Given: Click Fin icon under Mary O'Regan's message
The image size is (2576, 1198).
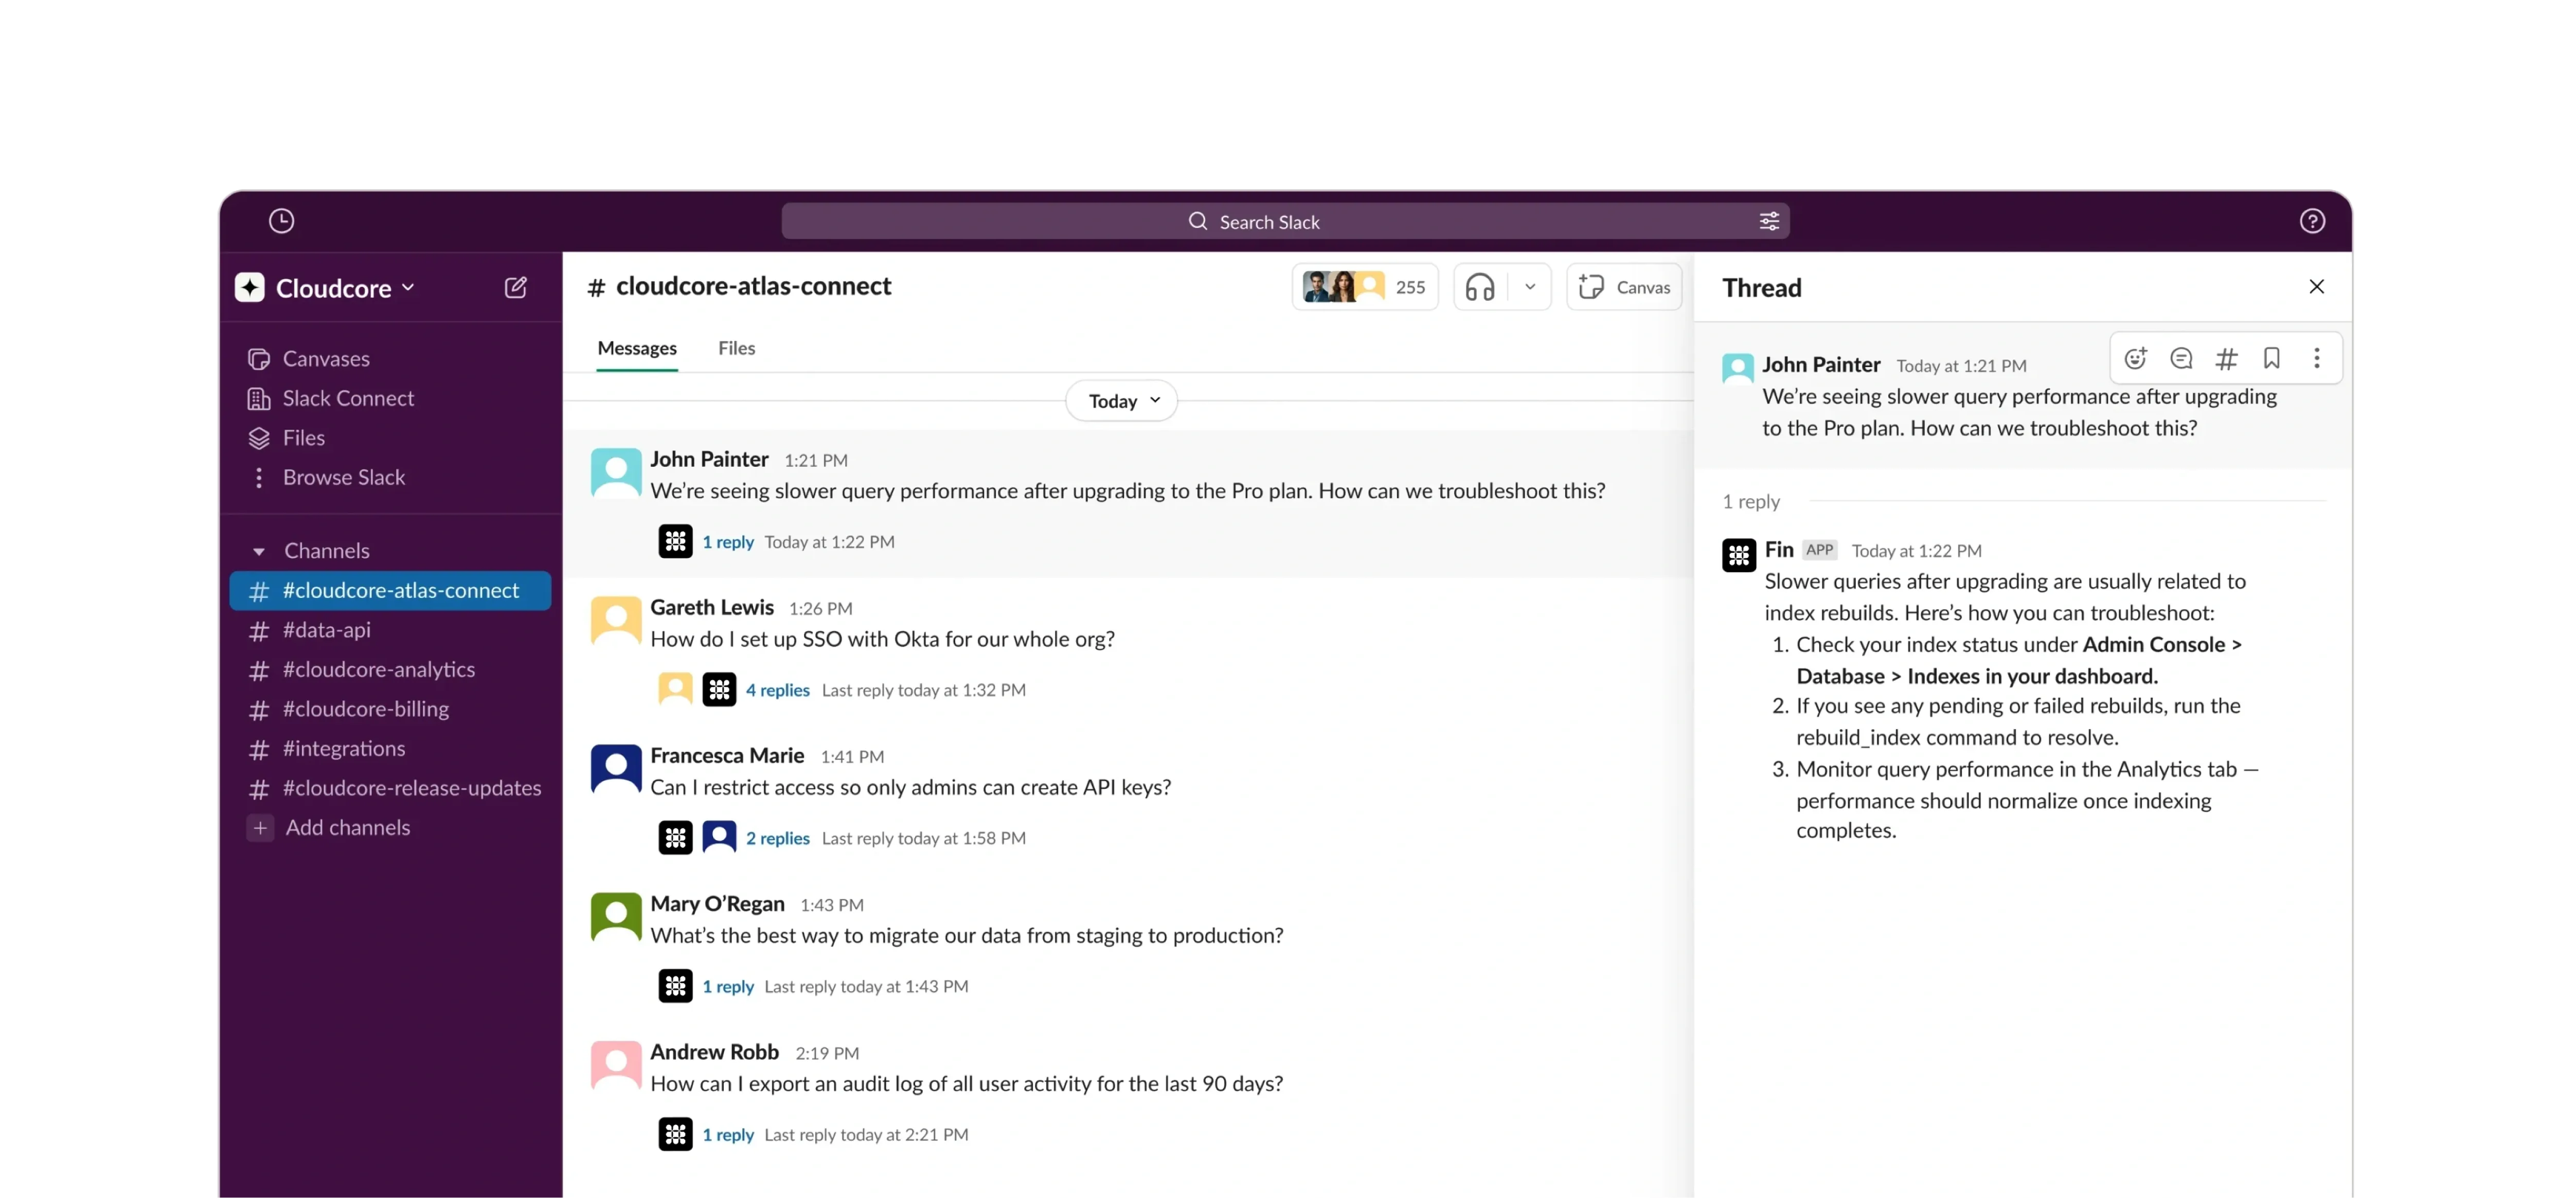Looking at the screenshot, I should [675, 986].
